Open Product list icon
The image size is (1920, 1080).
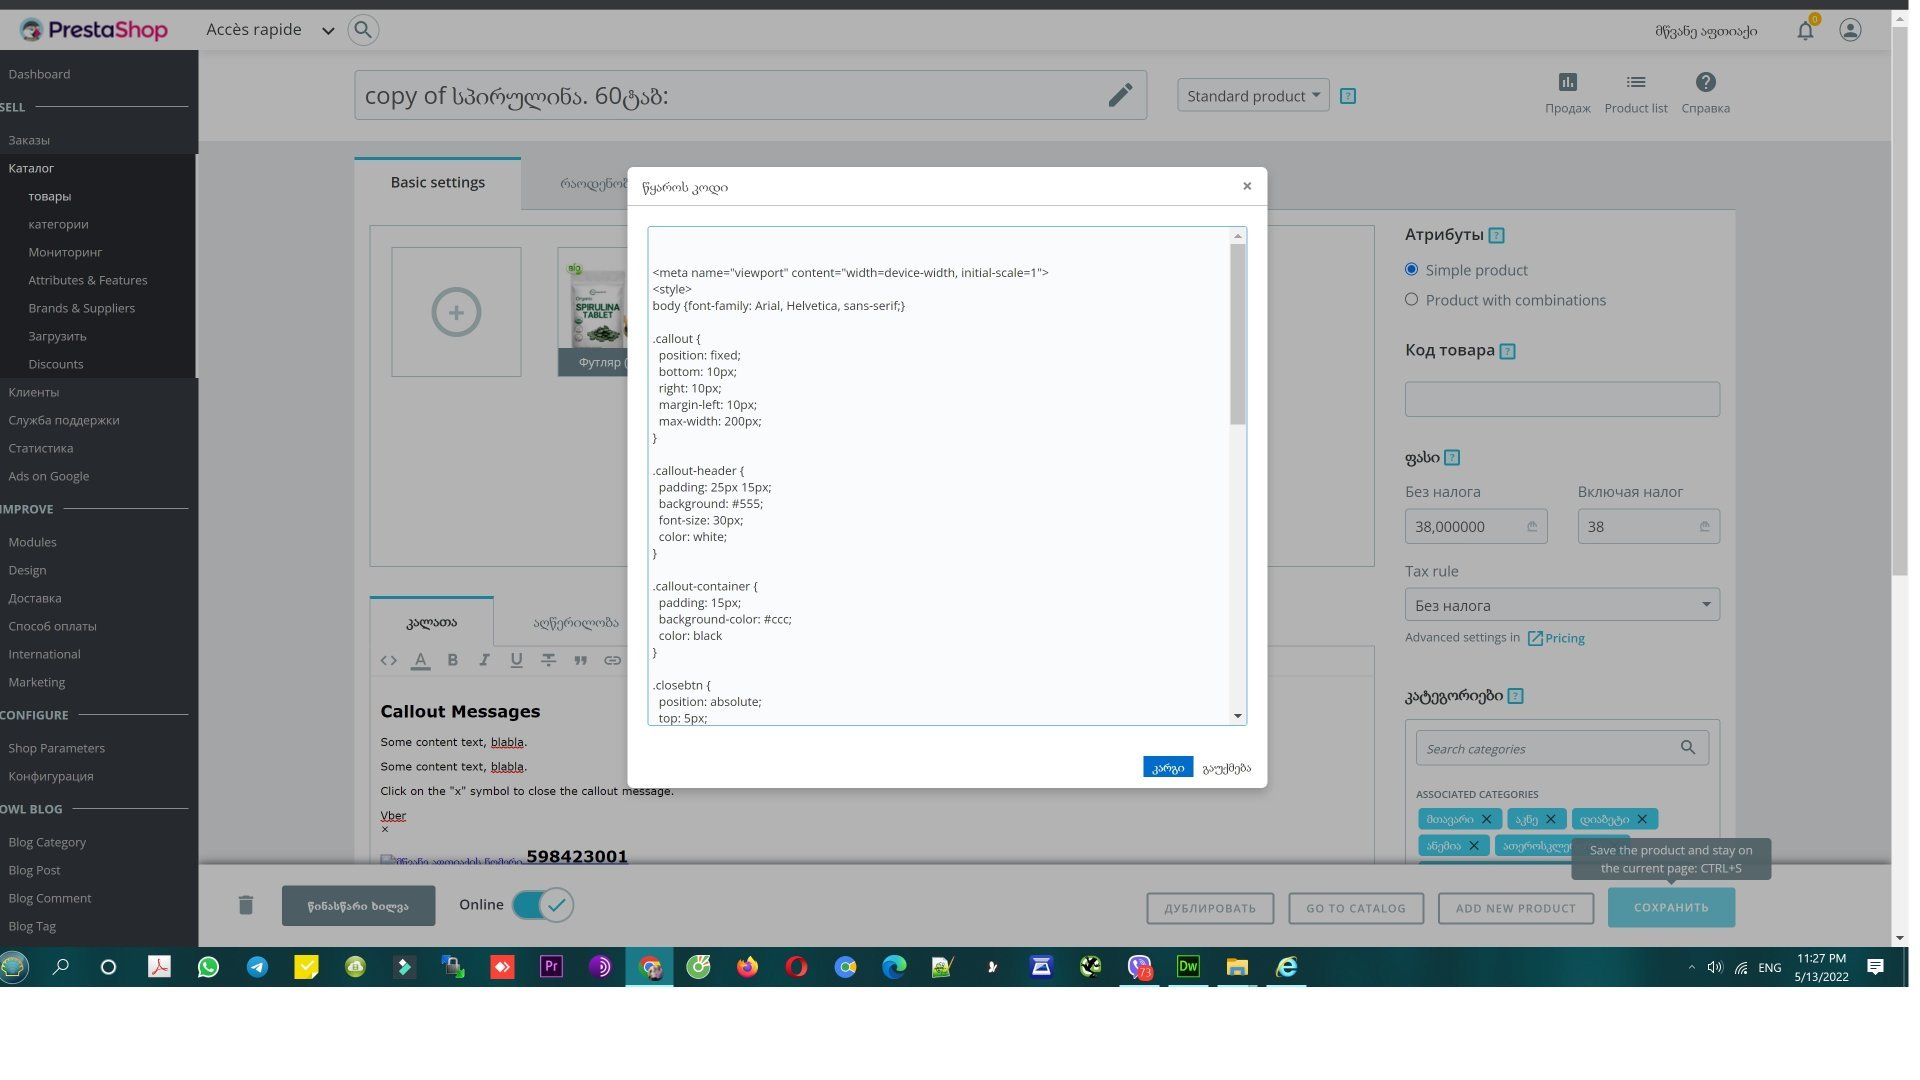point(1635,83)
